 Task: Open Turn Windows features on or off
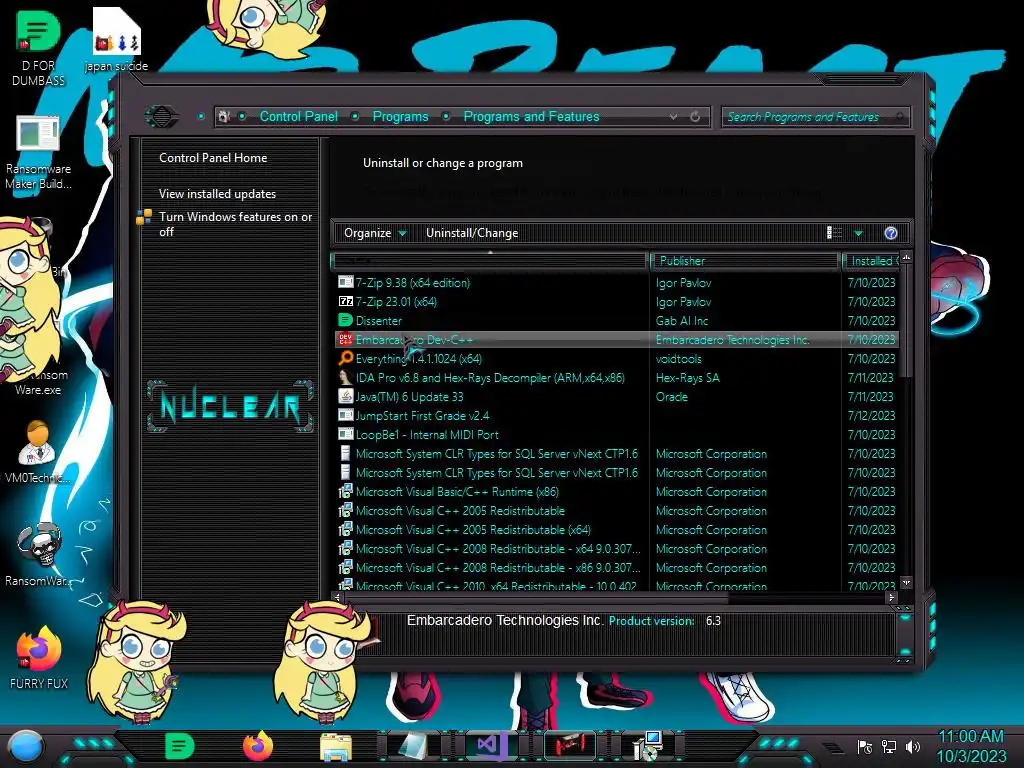tap(235, 224)
